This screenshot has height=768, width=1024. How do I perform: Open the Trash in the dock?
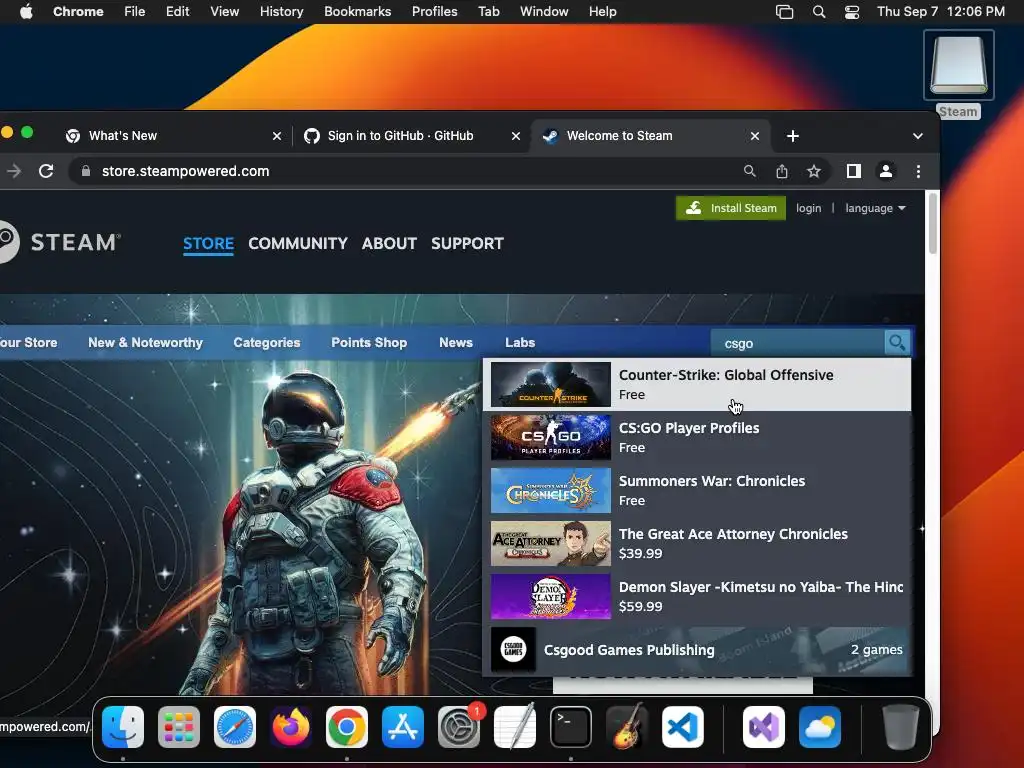point(901,727)
